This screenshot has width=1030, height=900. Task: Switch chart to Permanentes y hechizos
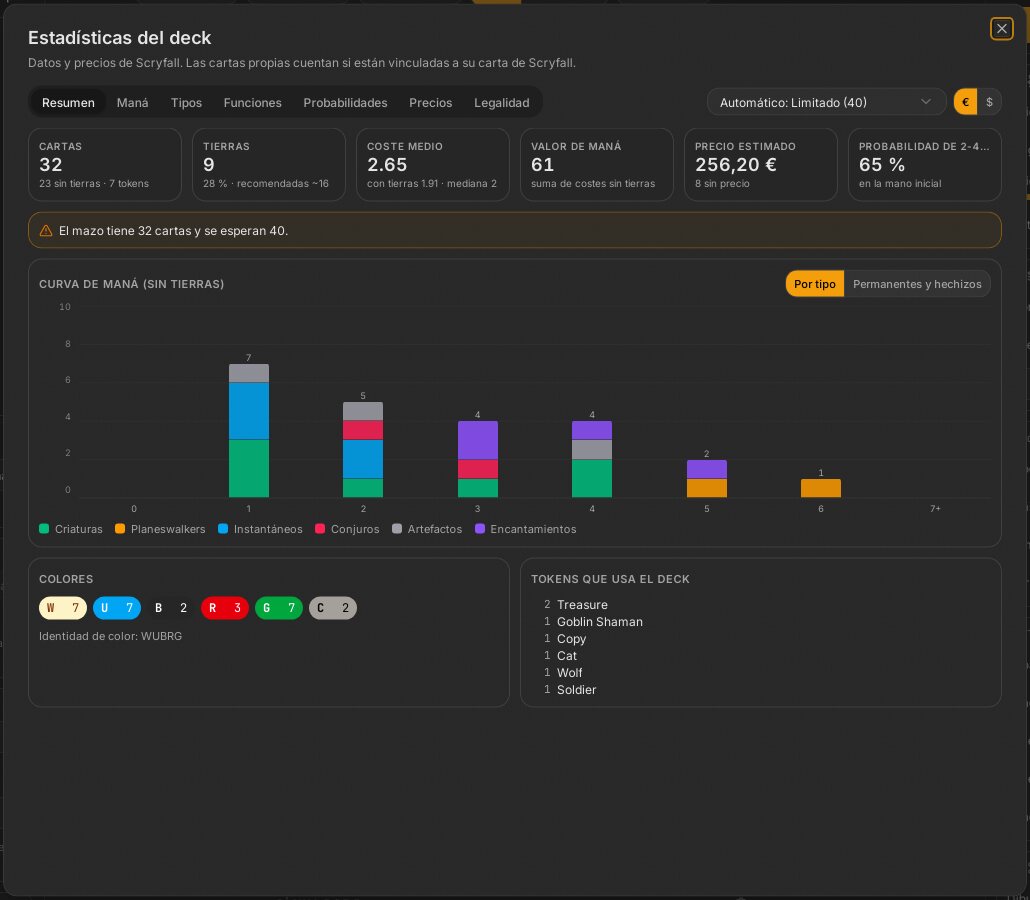pyautogui.click(x=917, y=284)
